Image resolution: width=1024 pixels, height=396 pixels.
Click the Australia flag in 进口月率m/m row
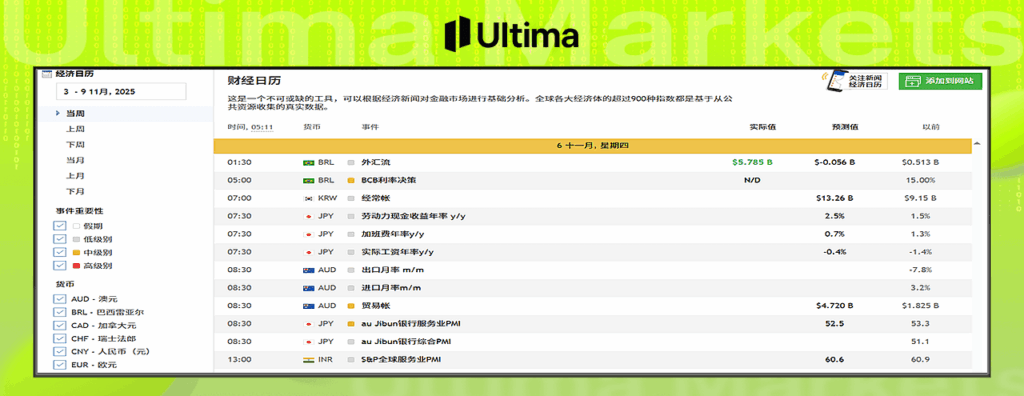(308, 288)
